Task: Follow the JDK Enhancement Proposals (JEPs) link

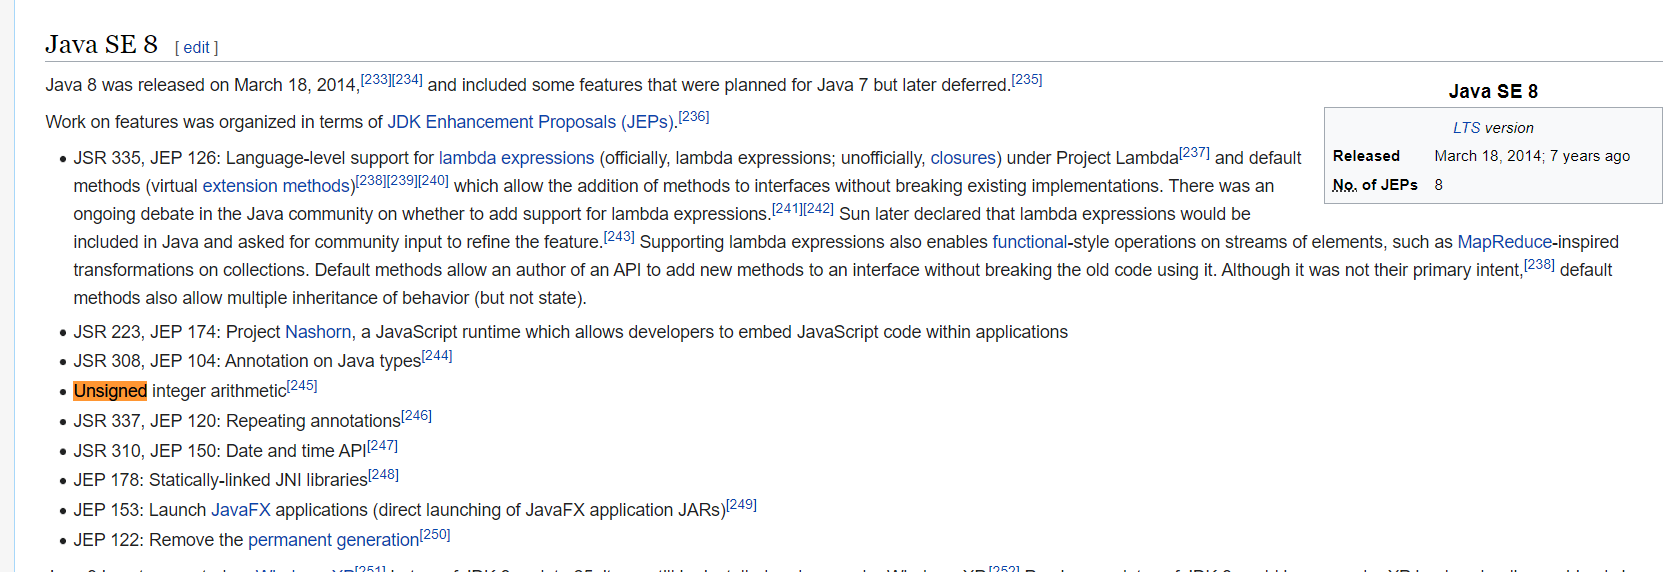Action: [532, 122]
